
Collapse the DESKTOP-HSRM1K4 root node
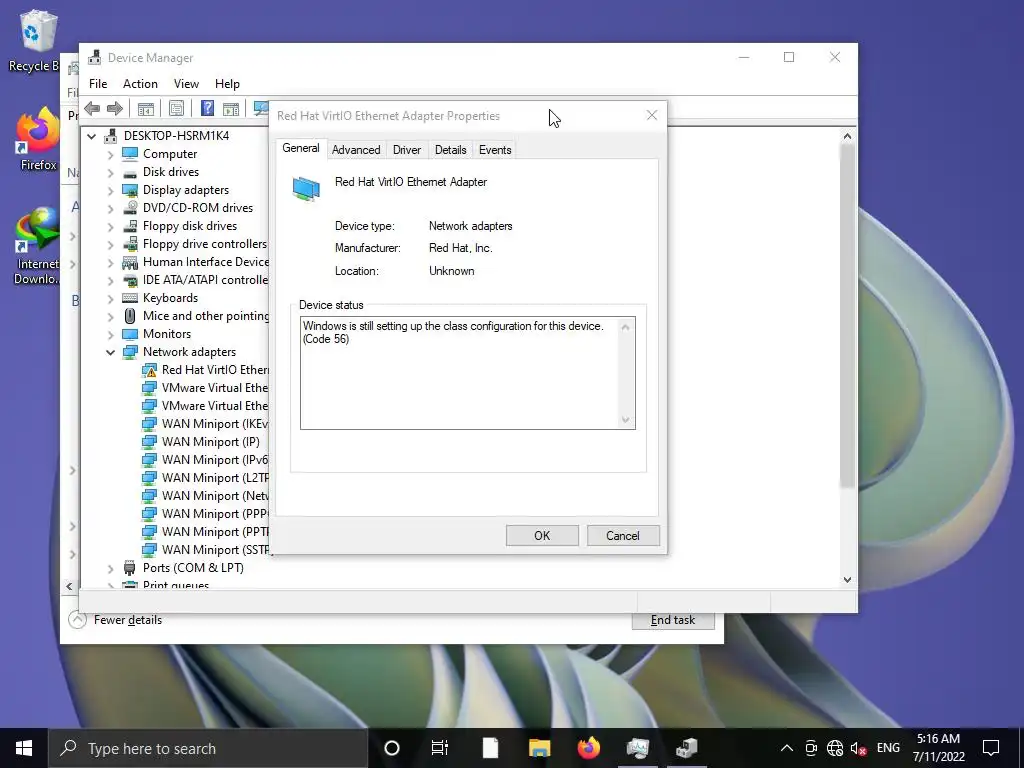point(91,136)
